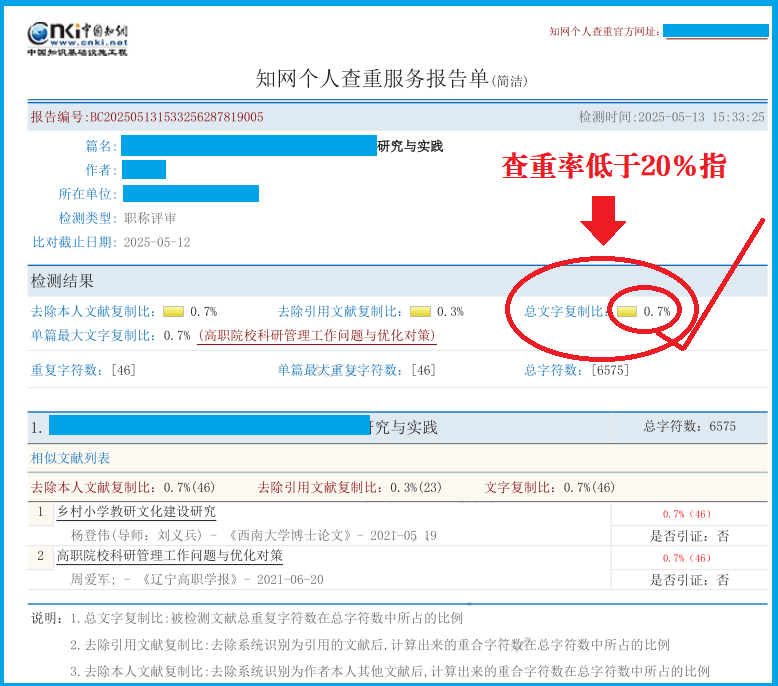Click 是否引证: 否 under the 周爱军 entry

click(x=690, y=580)
